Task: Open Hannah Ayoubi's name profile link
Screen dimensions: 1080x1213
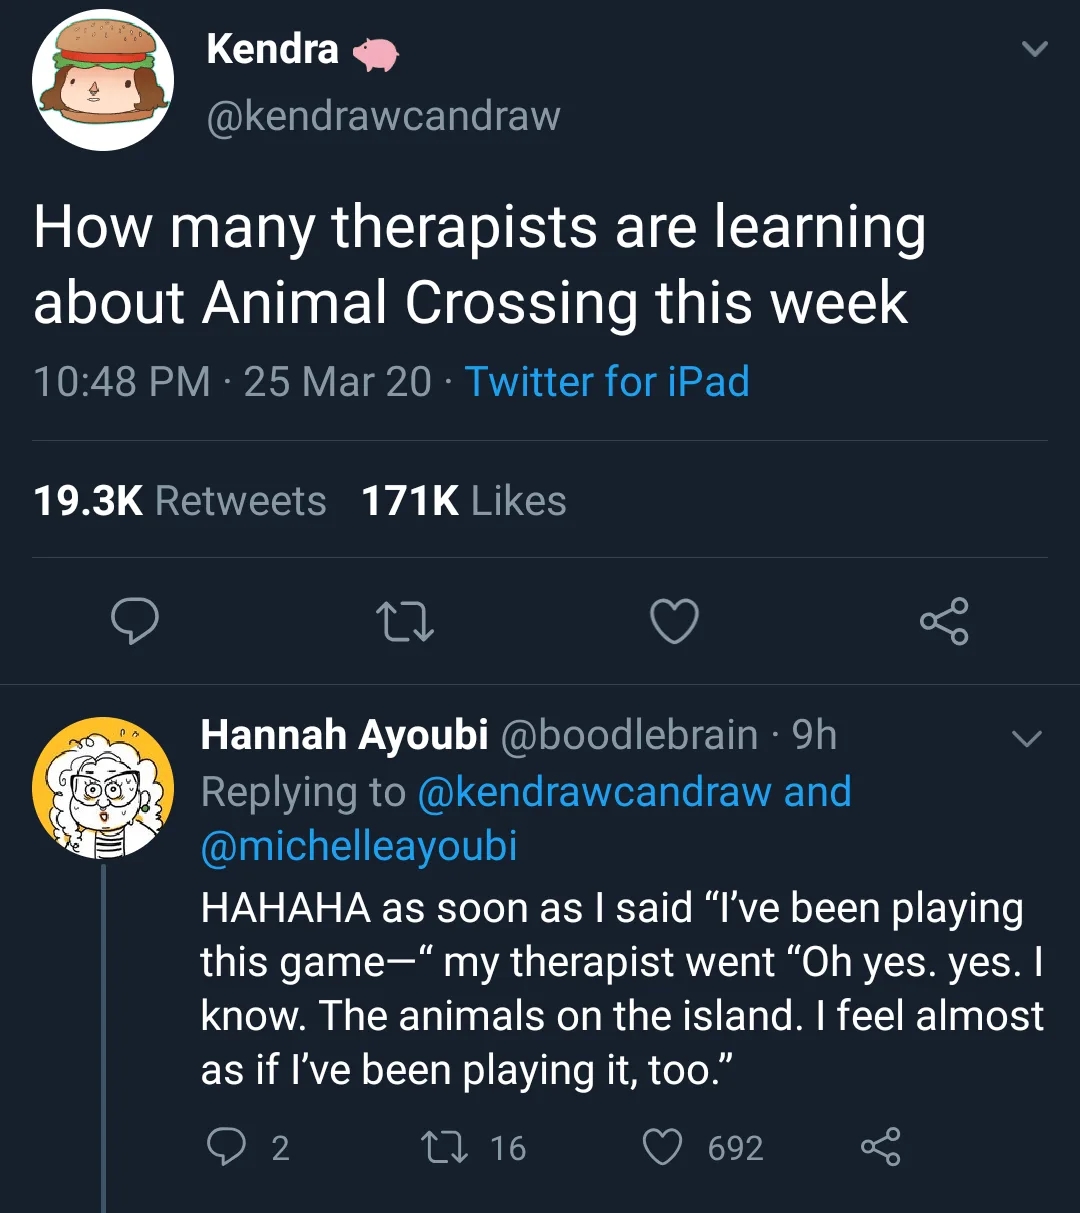Action: [x=344, y=735]
